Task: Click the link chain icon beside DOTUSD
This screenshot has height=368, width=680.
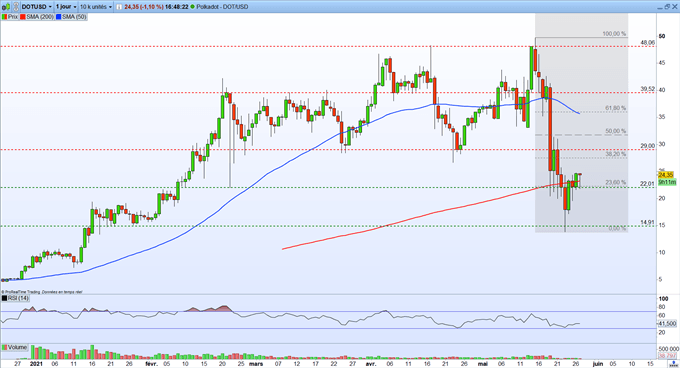Action: click(16, 7)
